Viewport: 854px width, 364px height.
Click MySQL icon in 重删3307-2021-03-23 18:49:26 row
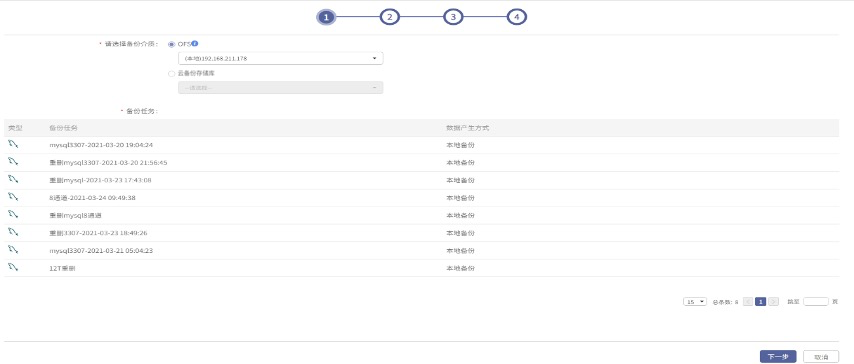(x=14, y=232)
